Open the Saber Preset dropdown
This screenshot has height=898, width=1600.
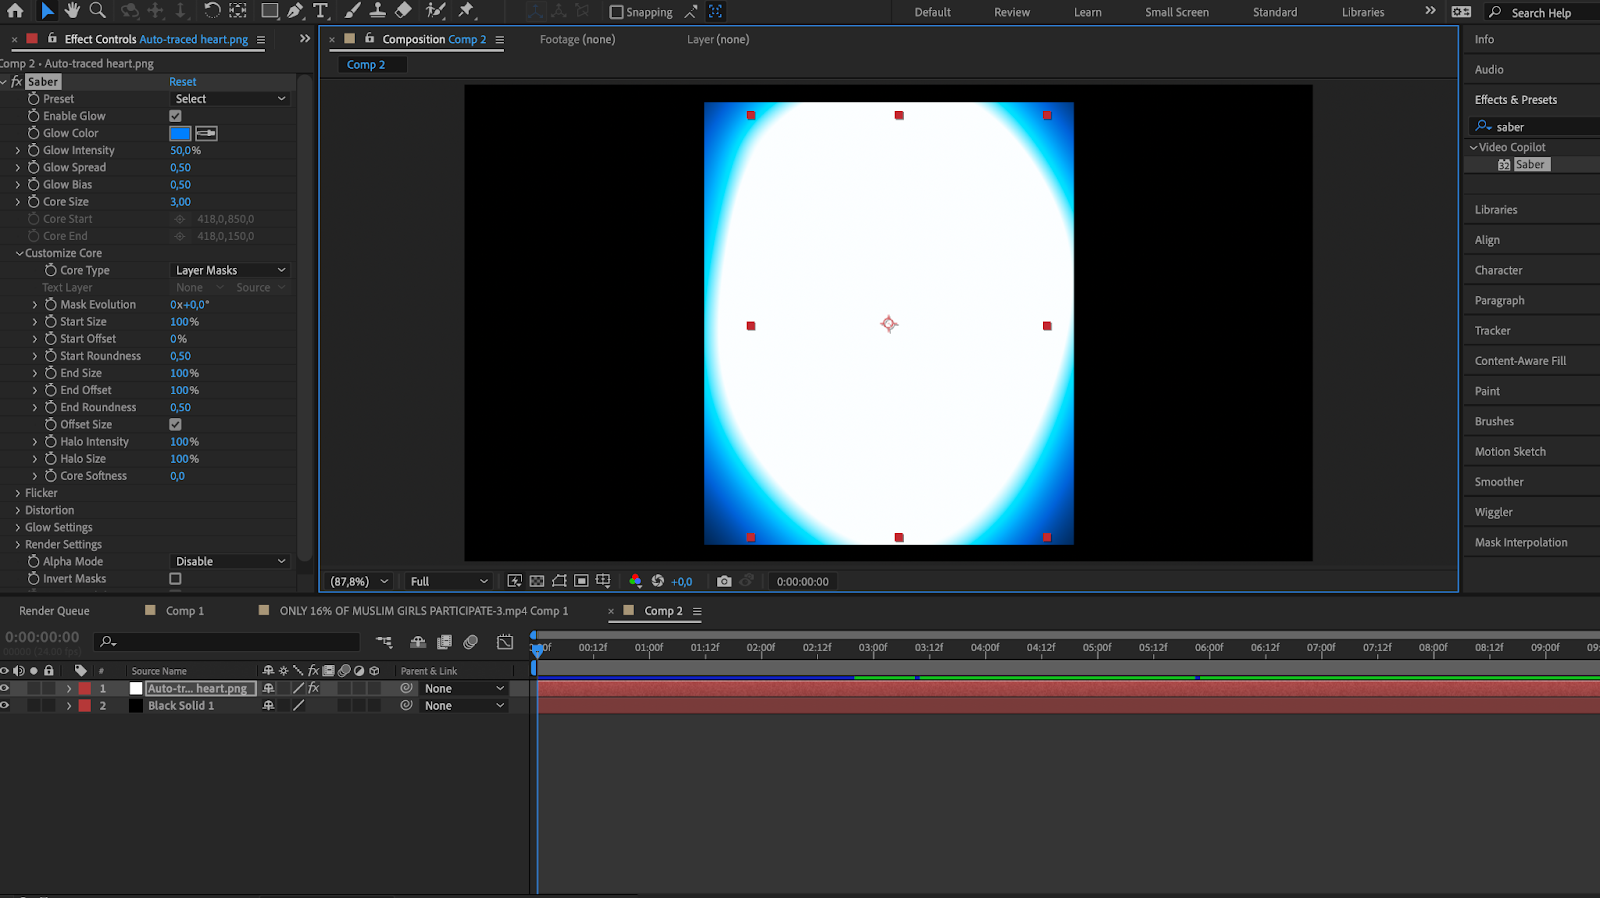tap(230, 99)
